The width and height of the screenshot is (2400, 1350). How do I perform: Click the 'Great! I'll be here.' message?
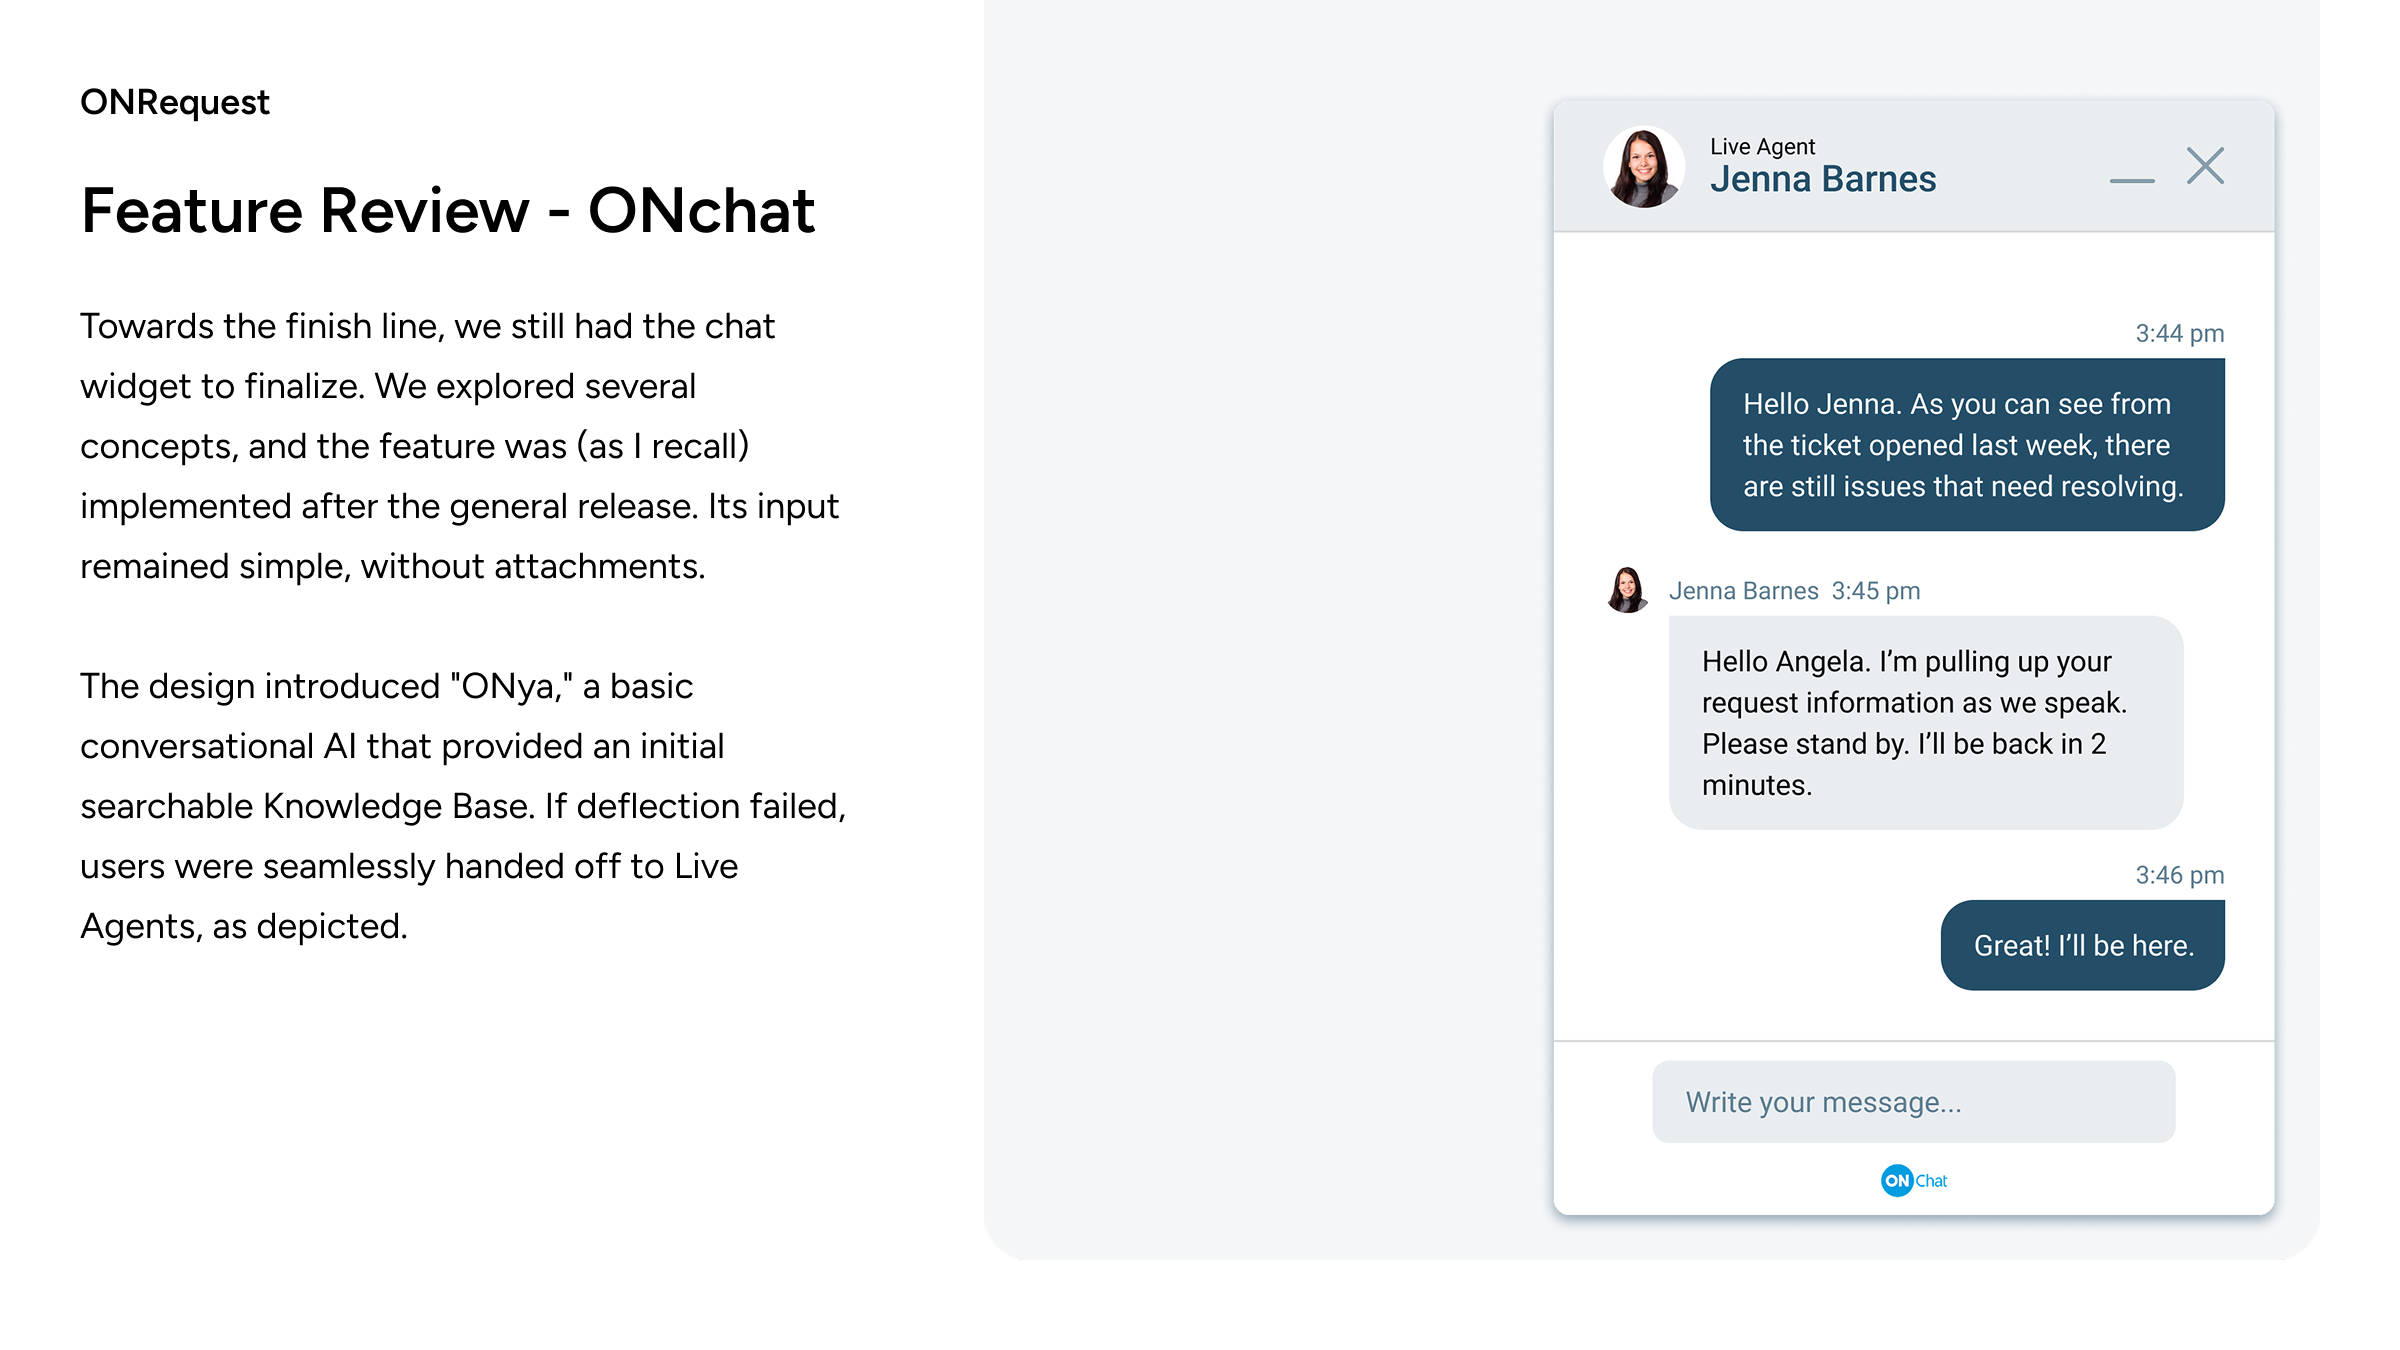2082,946
